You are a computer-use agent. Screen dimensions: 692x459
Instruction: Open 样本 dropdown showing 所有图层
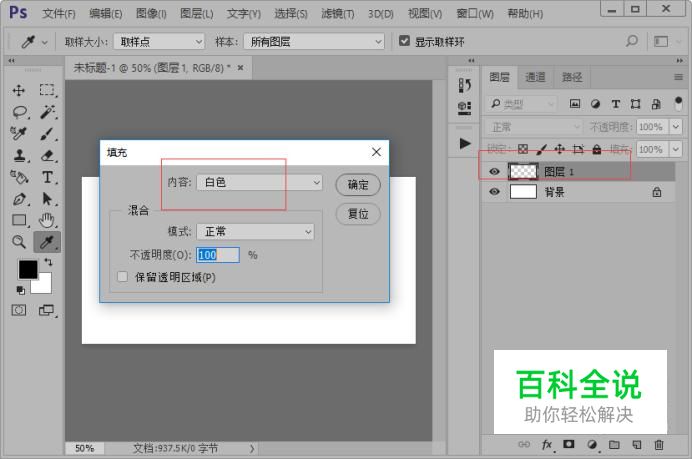click(x=314, y=41)
